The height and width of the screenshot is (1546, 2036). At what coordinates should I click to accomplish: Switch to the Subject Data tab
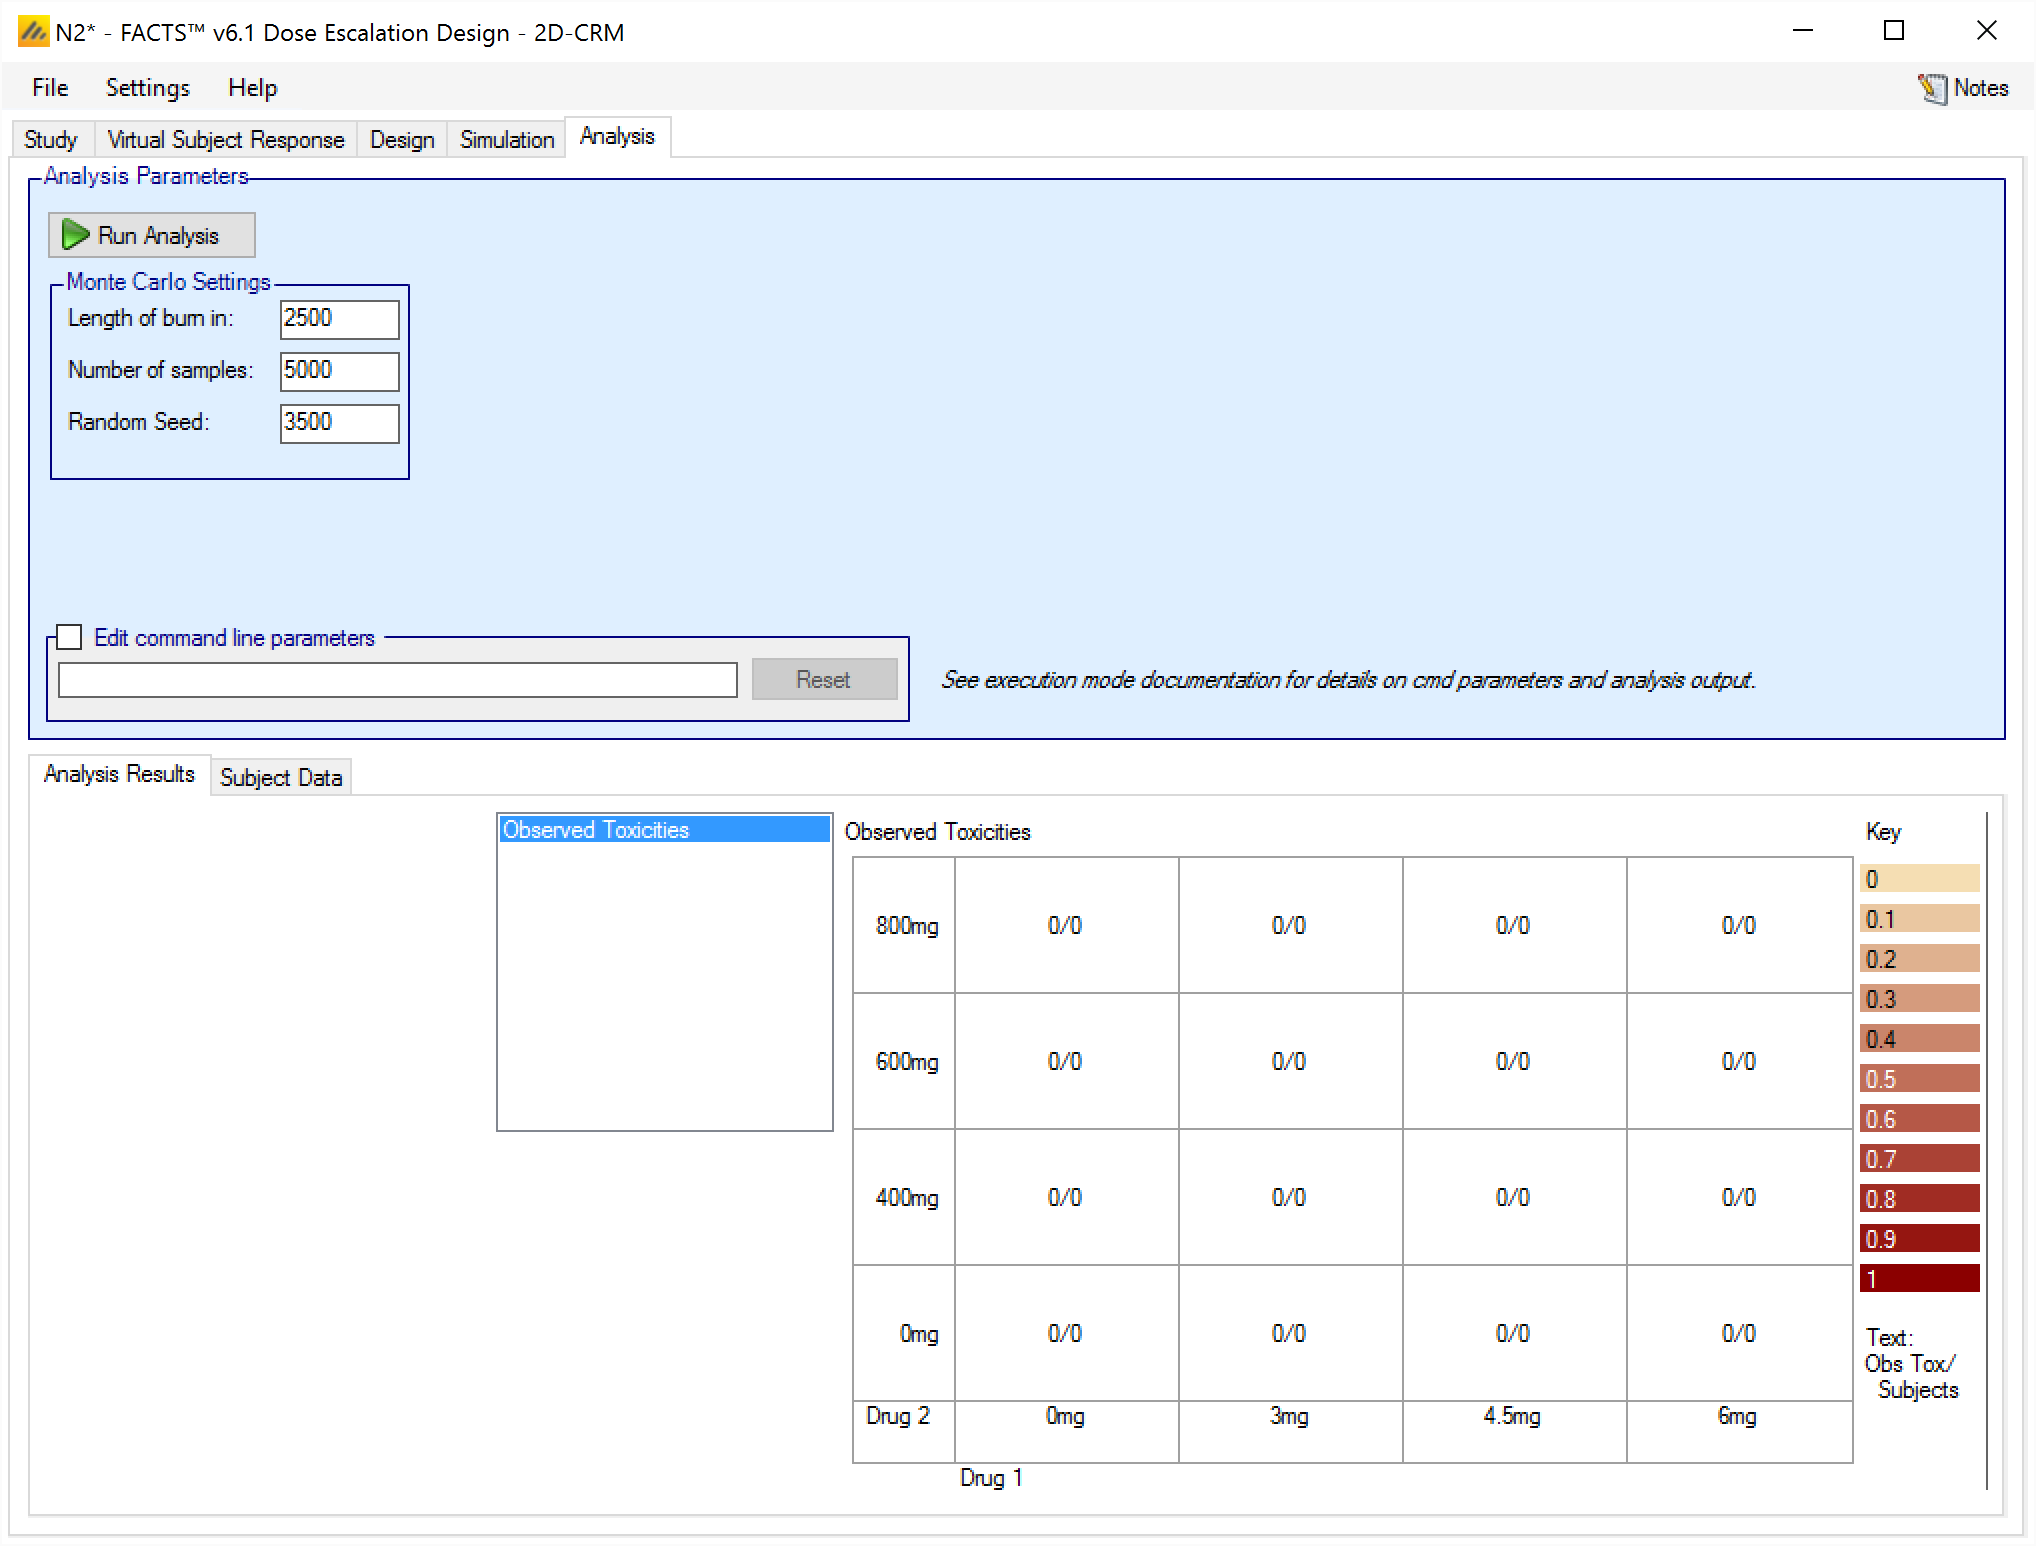tap(281, 777)
